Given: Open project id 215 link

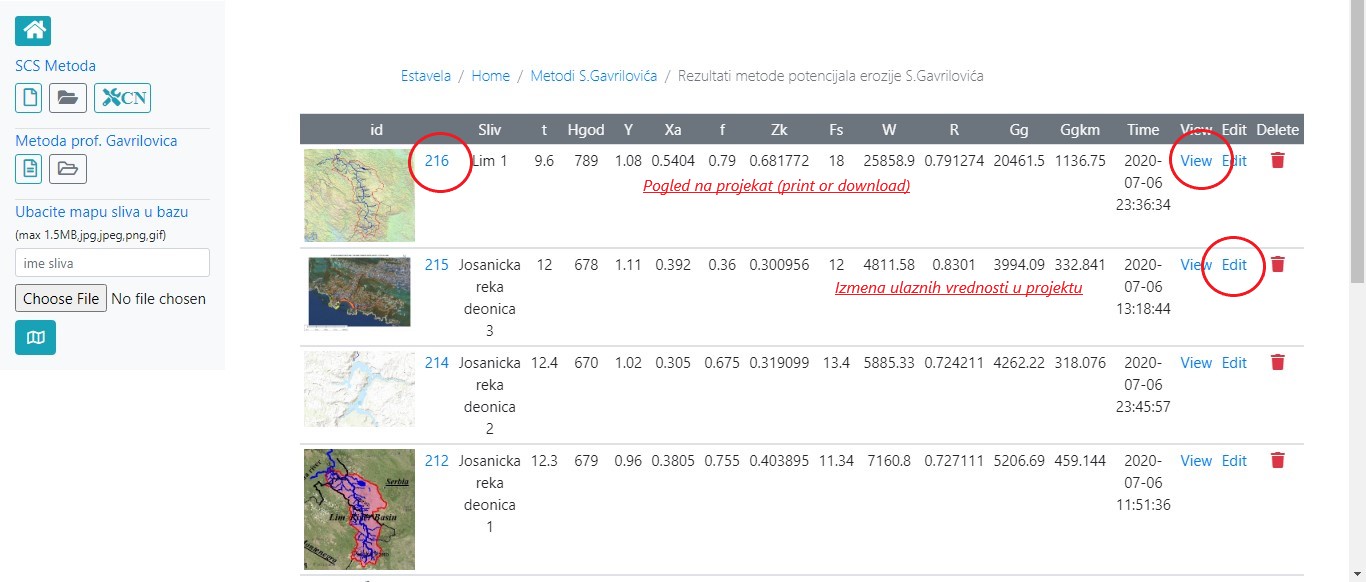Looking at the screenshot, I should point(437,265).
